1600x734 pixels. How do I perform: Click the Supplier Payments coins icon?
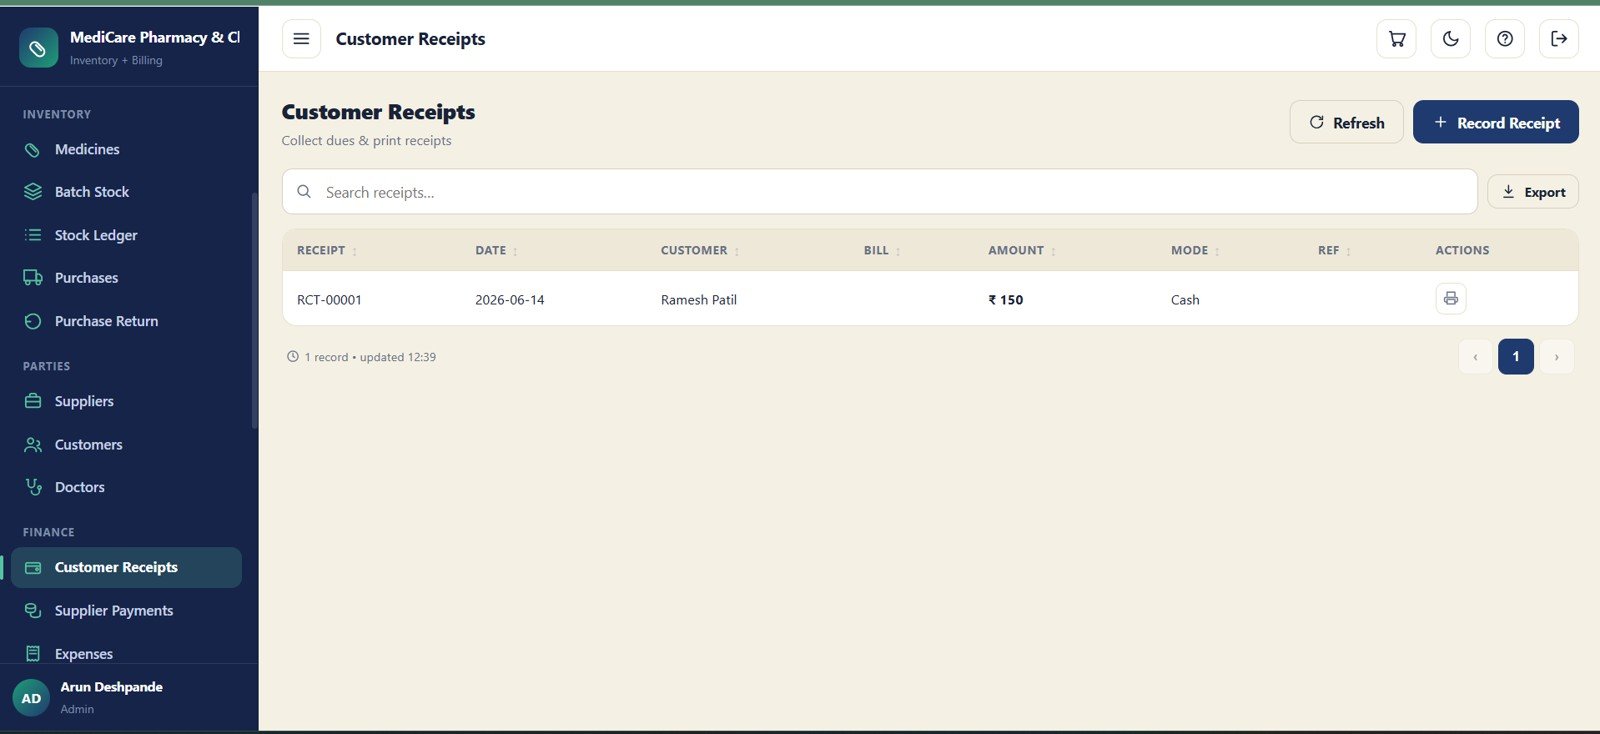click(33, 610)
